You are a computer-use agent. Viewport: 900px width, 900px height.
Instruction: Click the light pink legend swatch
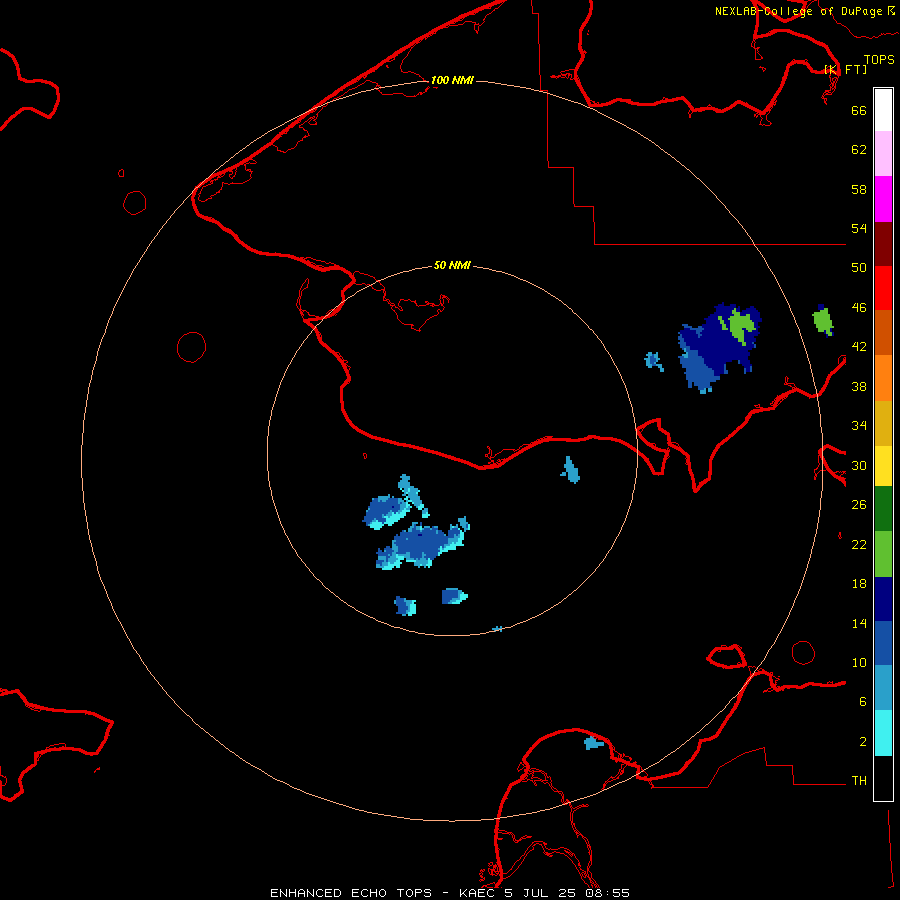(x=883, y=154)
